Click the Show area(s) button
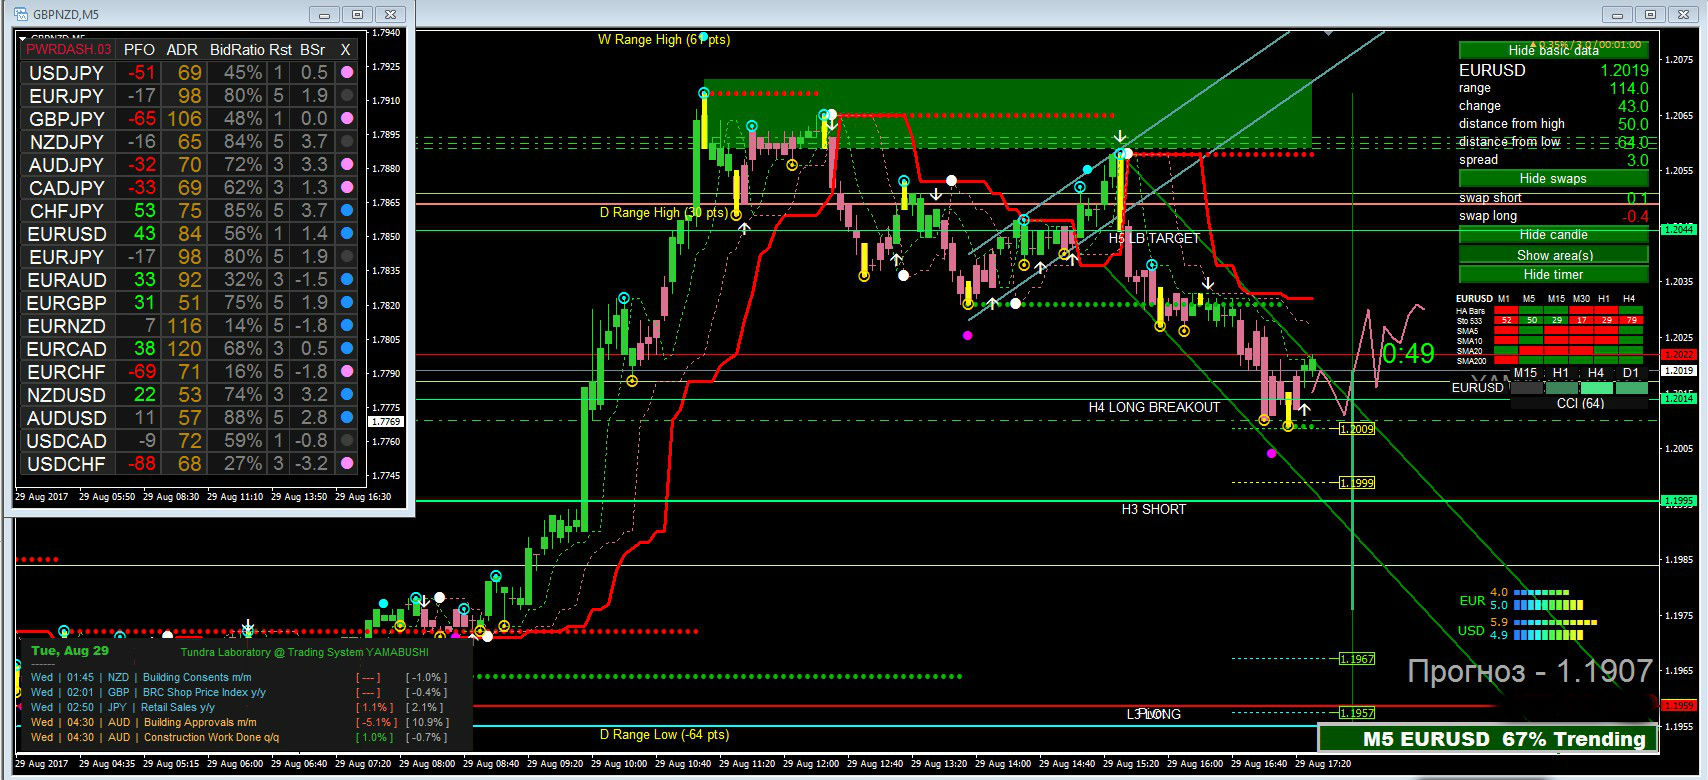Image resolution: width=1708 pixels, height=780 pixels. pyautogui.click(x=1553, y=255)
